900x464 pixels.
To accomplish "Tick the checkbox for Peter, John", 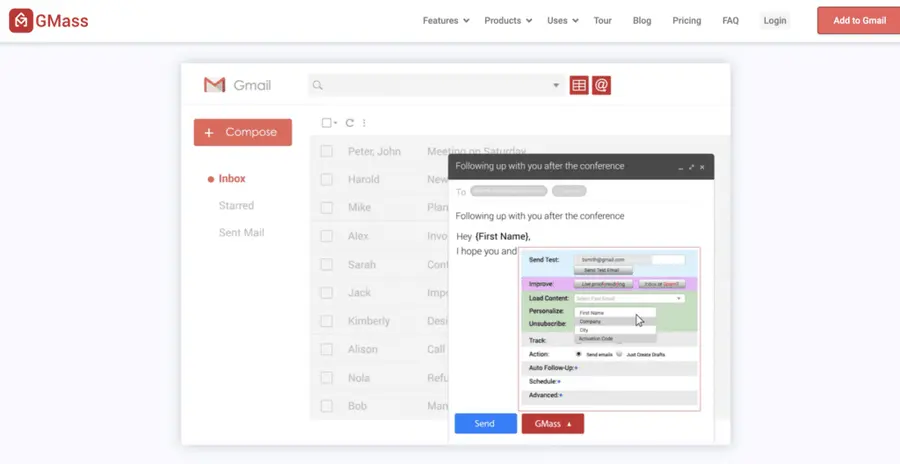I will click(x=327, y=152).
